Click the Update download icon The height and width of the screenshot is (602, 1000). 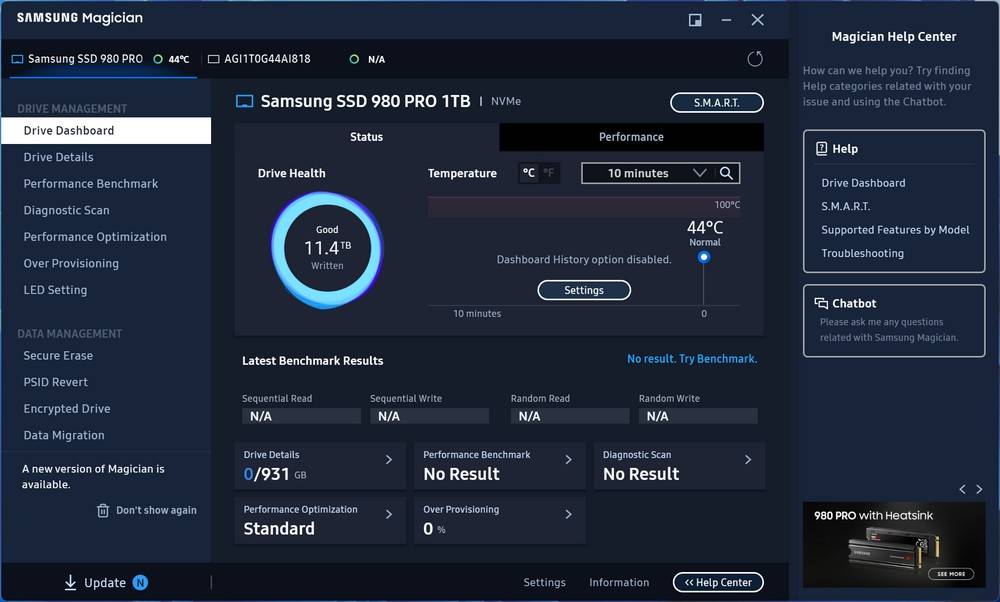click(x=70, y=583)
